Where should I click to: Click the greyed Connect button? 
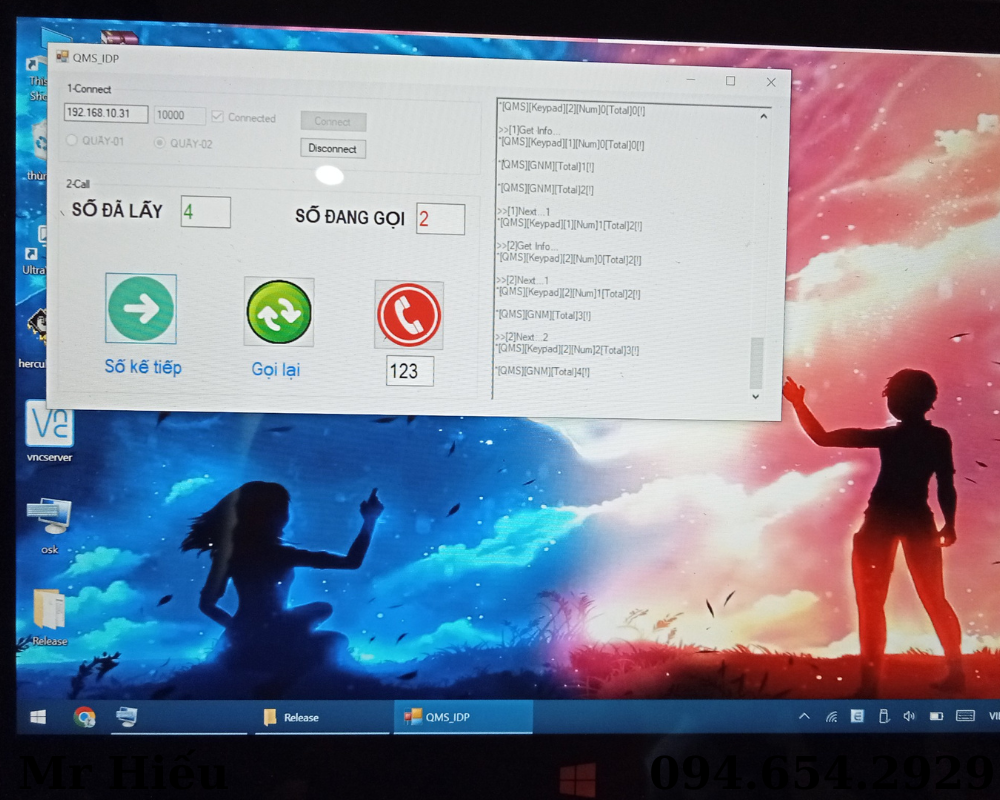click(333, 122)
